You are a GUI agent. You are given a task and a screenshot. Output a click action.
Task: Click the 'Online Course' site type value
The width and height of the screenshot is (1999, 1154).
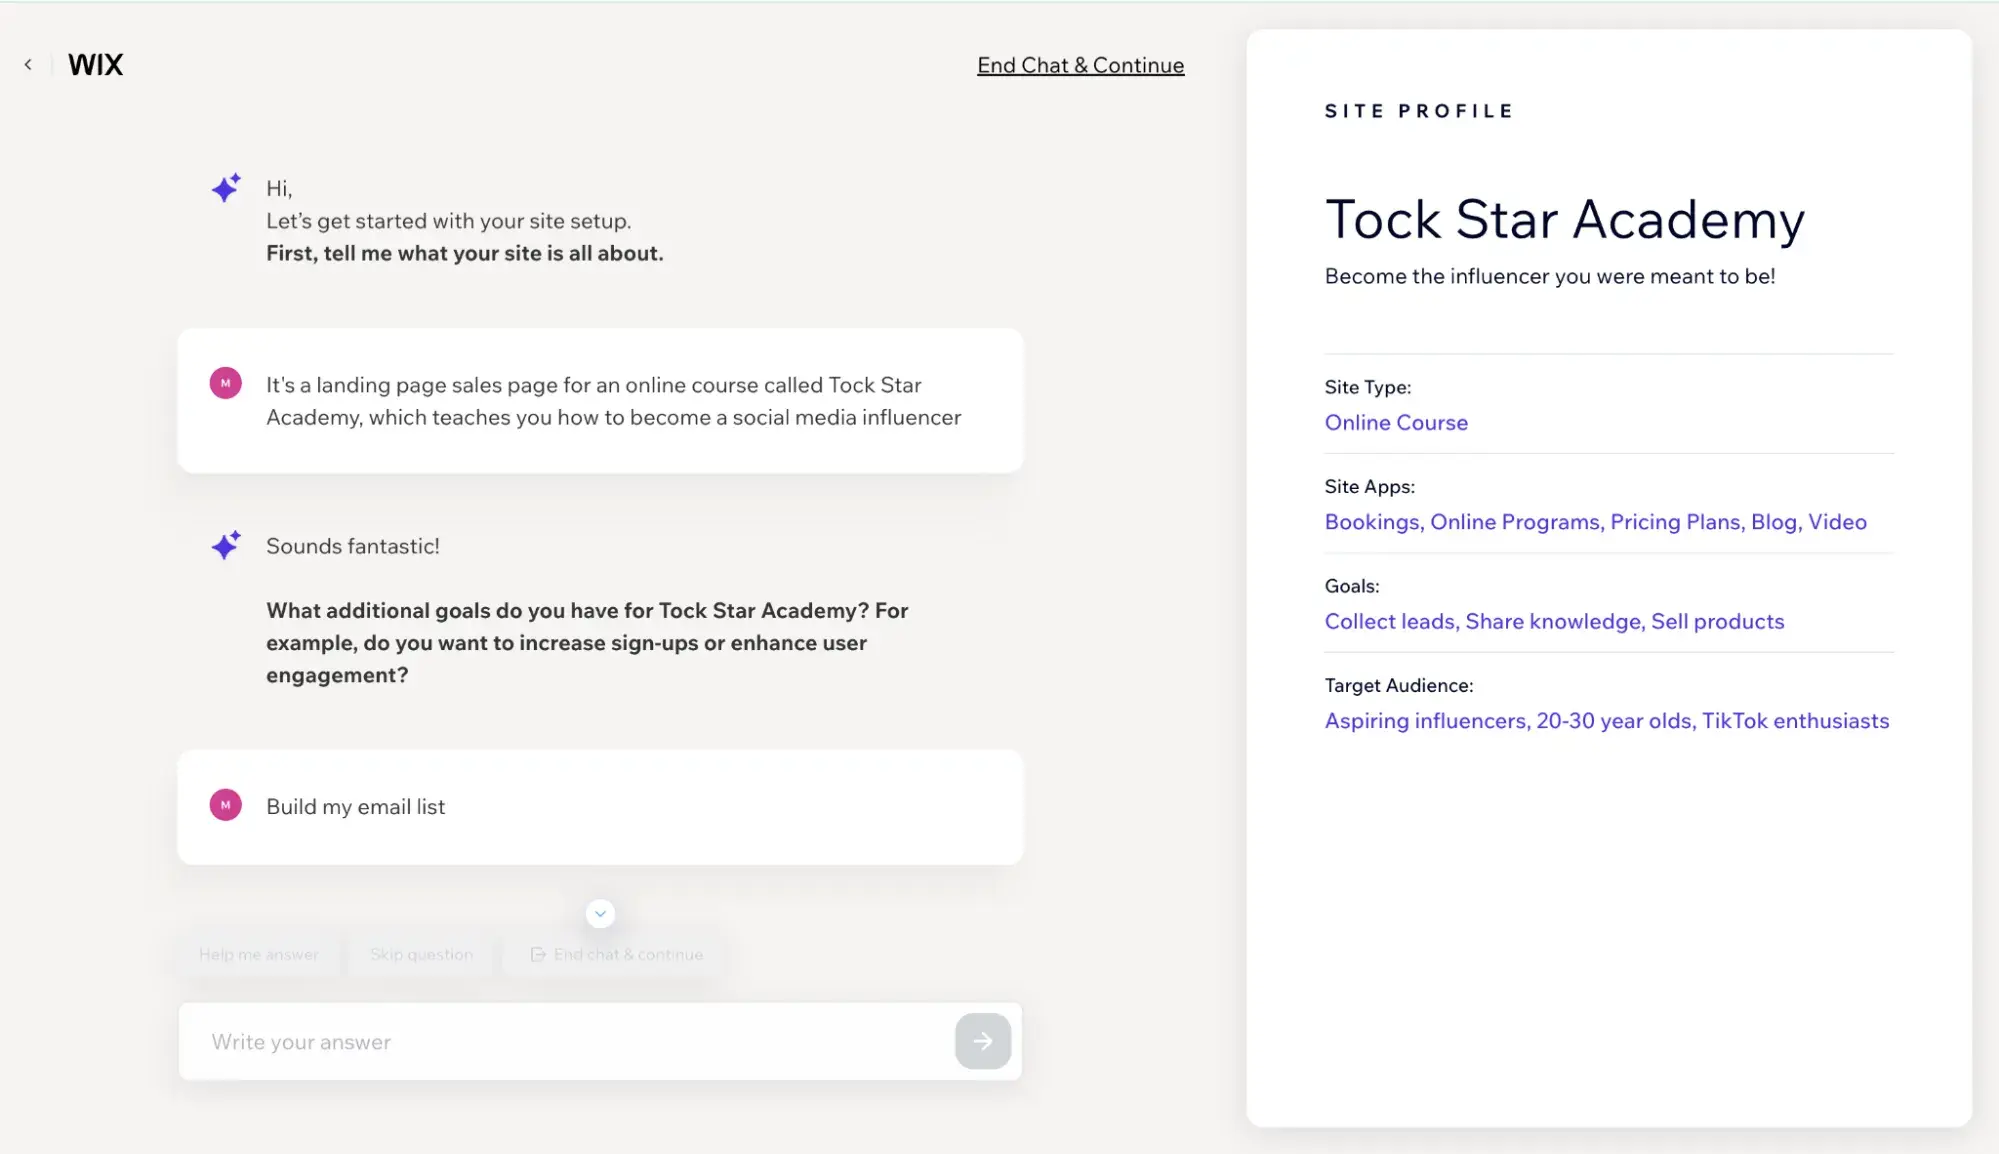pyautogui.click(x=1396, y=423)
